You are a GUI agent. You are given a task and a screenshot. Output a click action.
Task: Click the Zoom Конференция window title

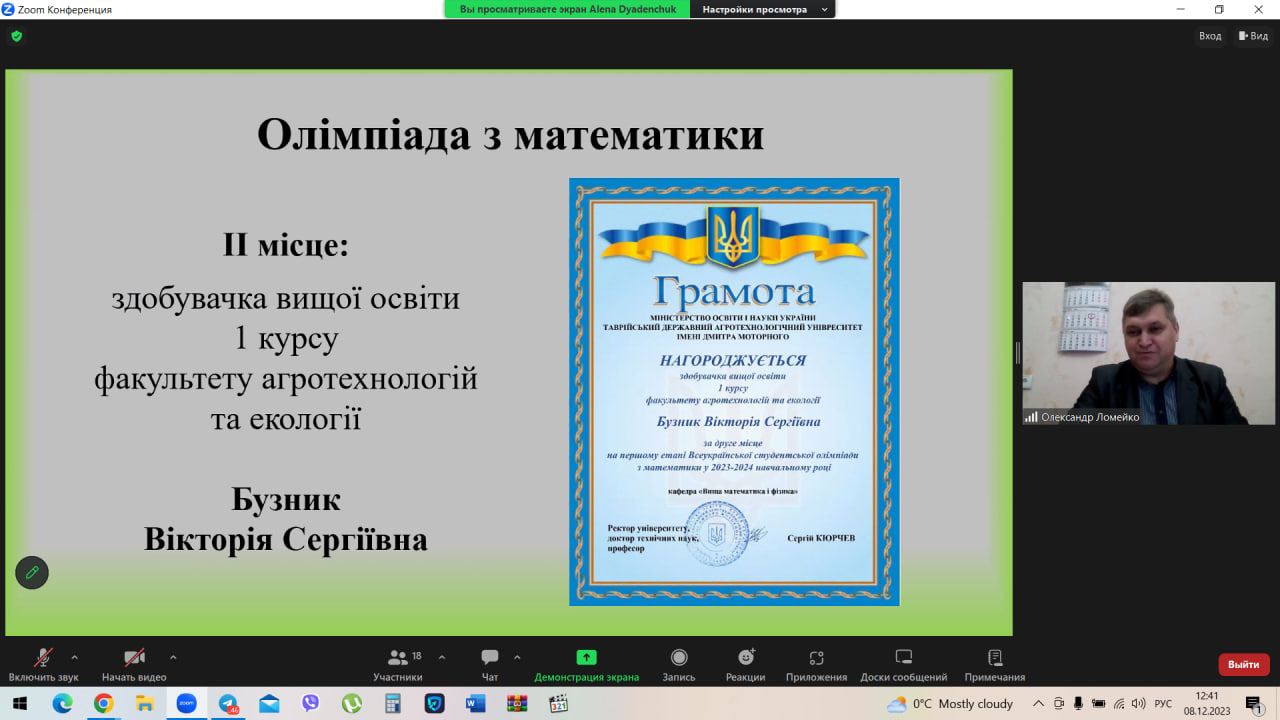(x=65, y=9)
